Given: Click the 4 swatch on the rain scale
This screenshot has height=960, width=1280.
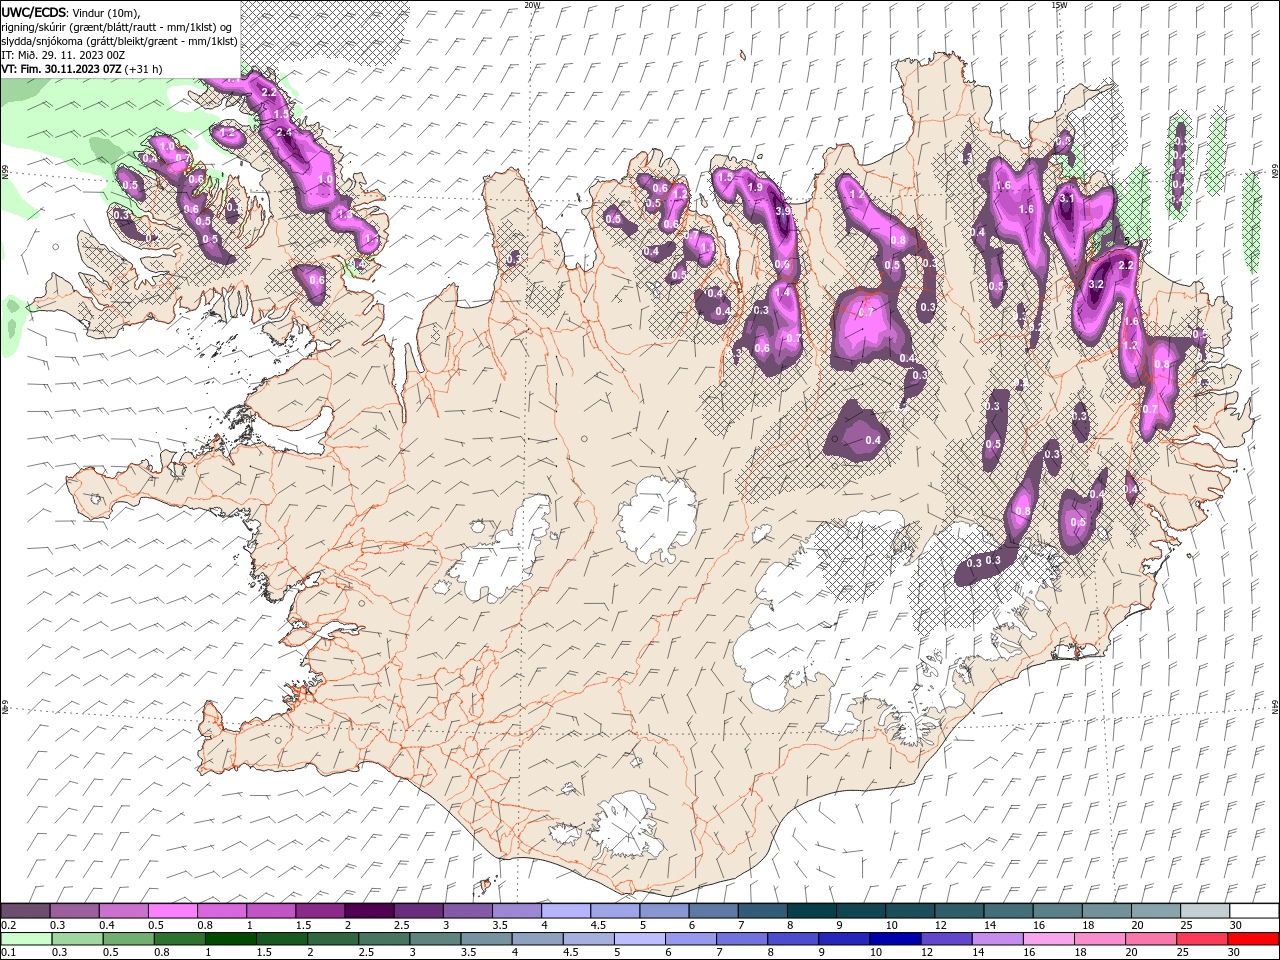Looking at the screenshot, I should point(536,939).
